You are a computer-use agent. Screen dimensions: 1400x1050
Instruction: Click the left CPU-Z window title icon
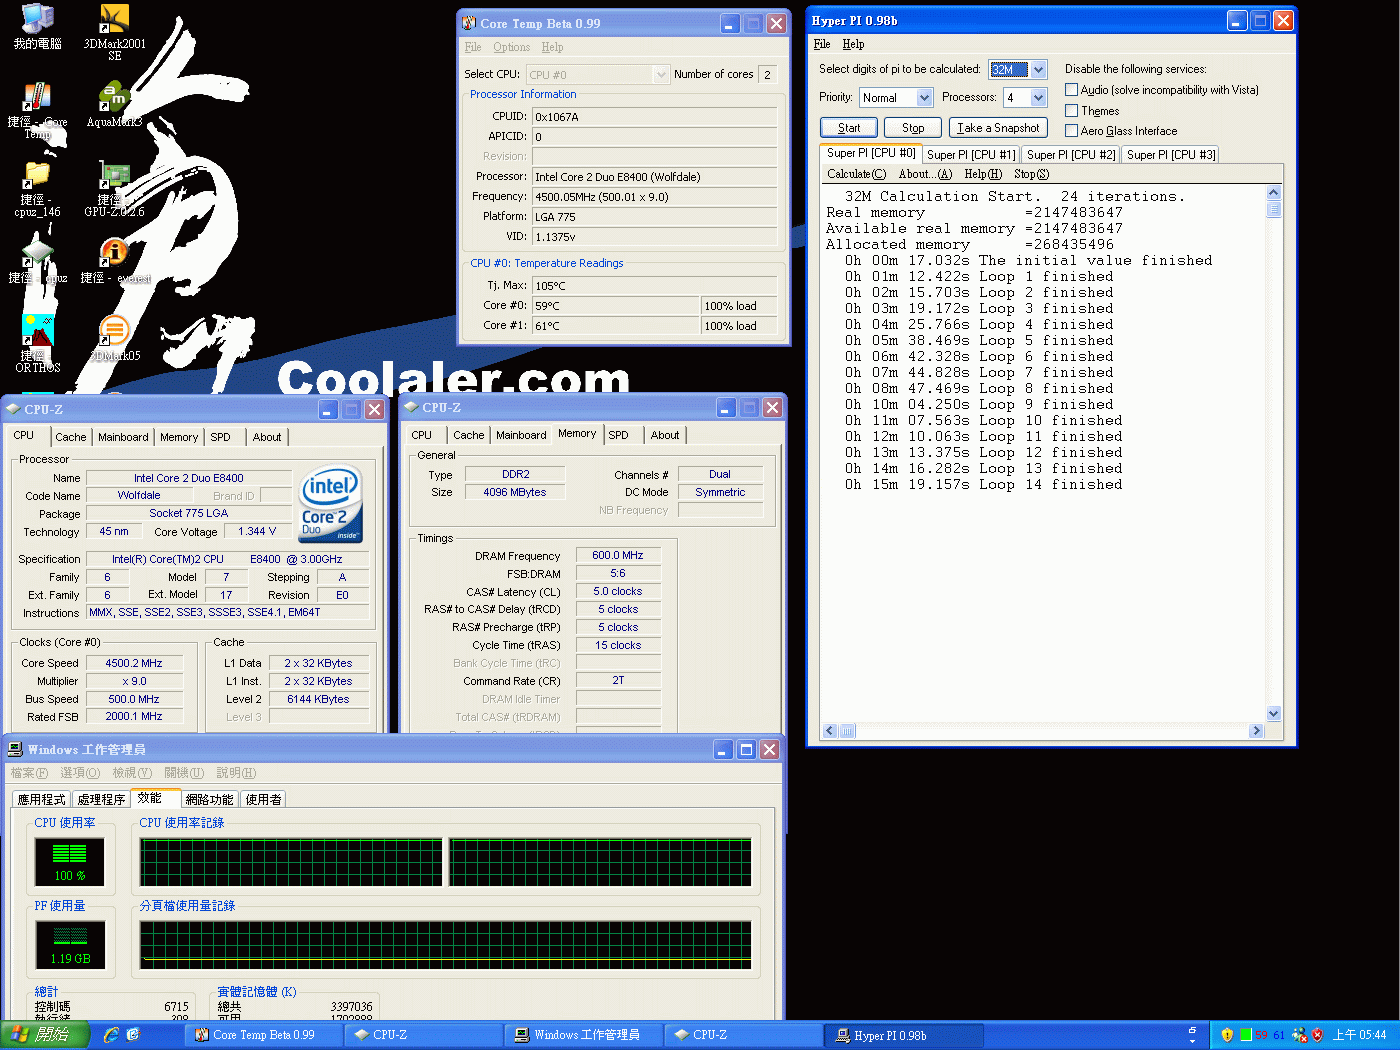(x=13, y=409)
